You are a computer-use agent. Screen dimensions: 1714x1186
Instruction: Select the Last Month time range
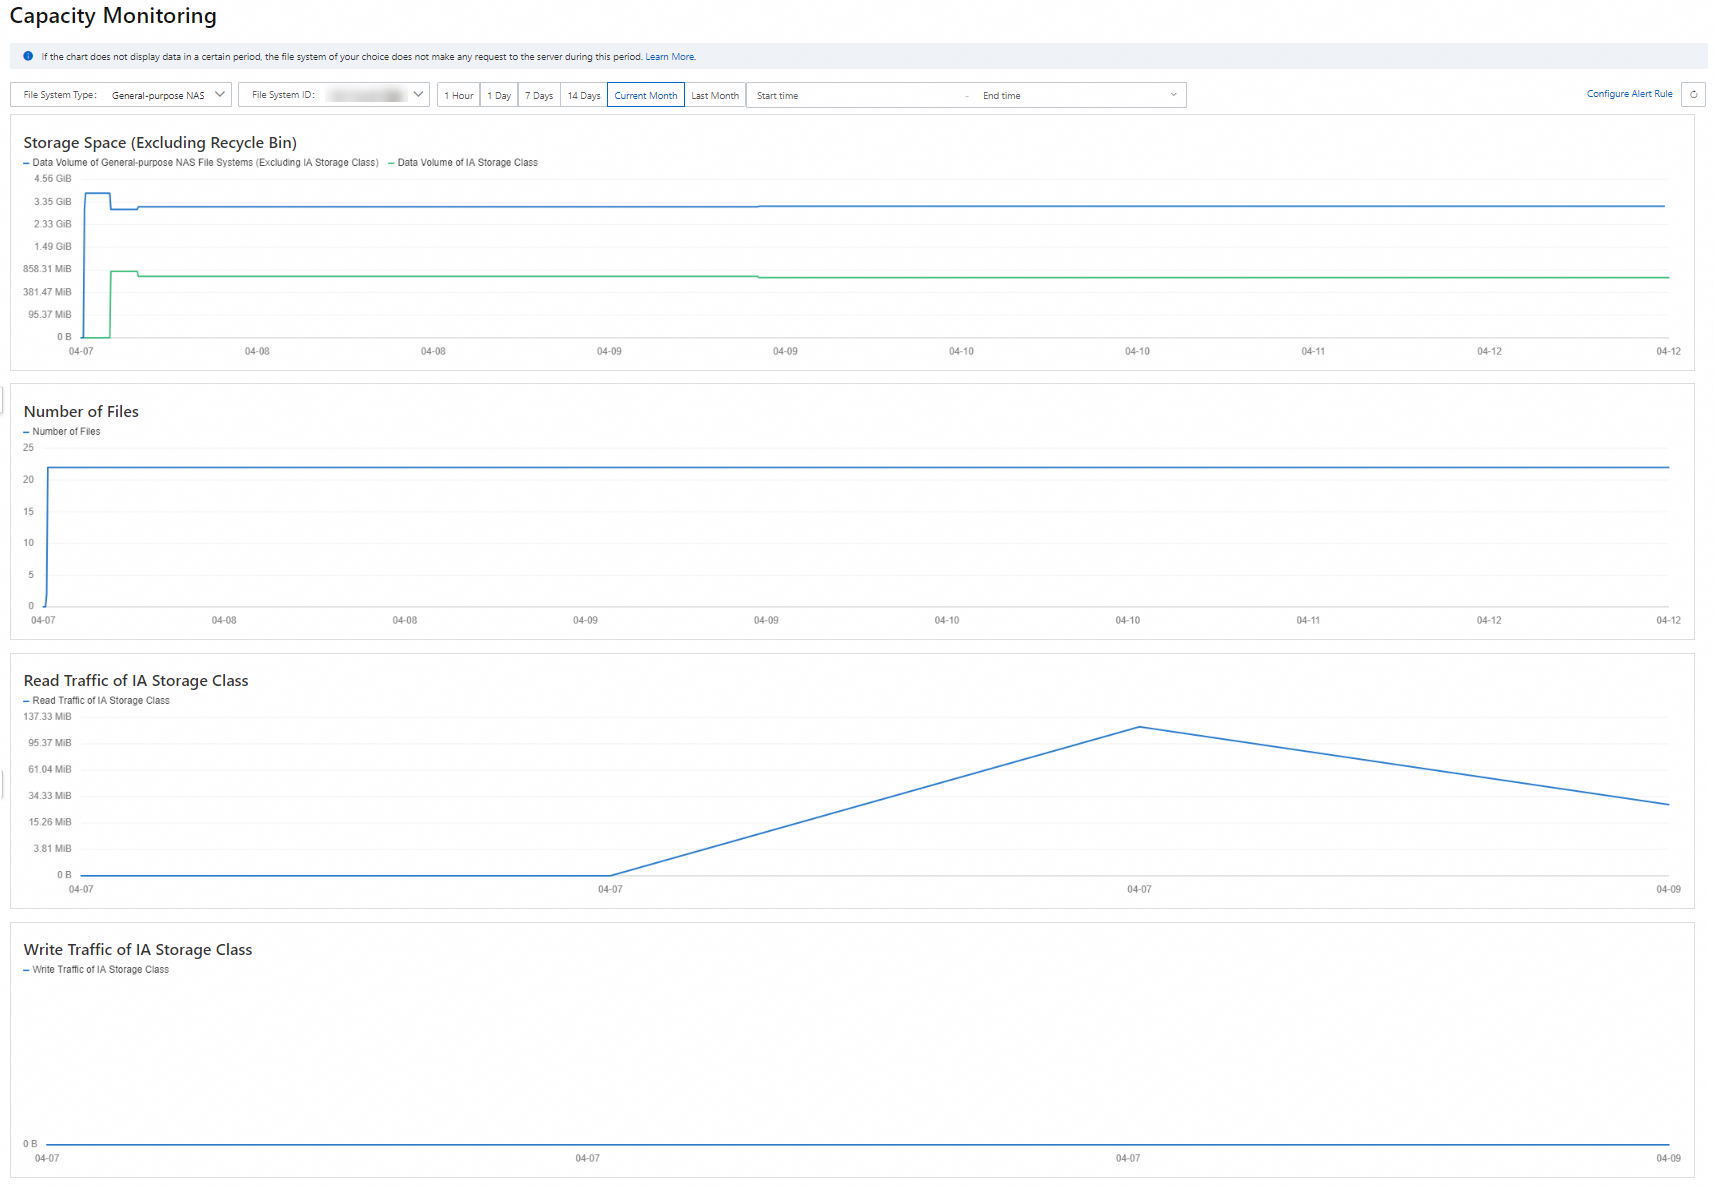[715, 95]
